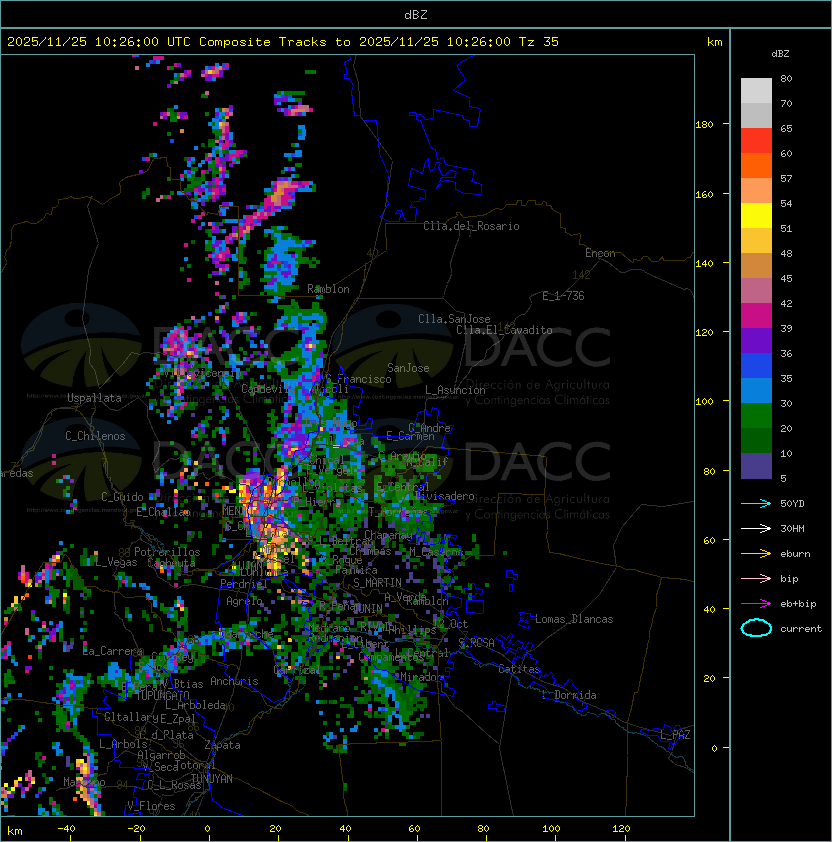Viewport: 832px width, 842px height.
Task: Click the 'Potrerillos' map label
Action: 167,552
